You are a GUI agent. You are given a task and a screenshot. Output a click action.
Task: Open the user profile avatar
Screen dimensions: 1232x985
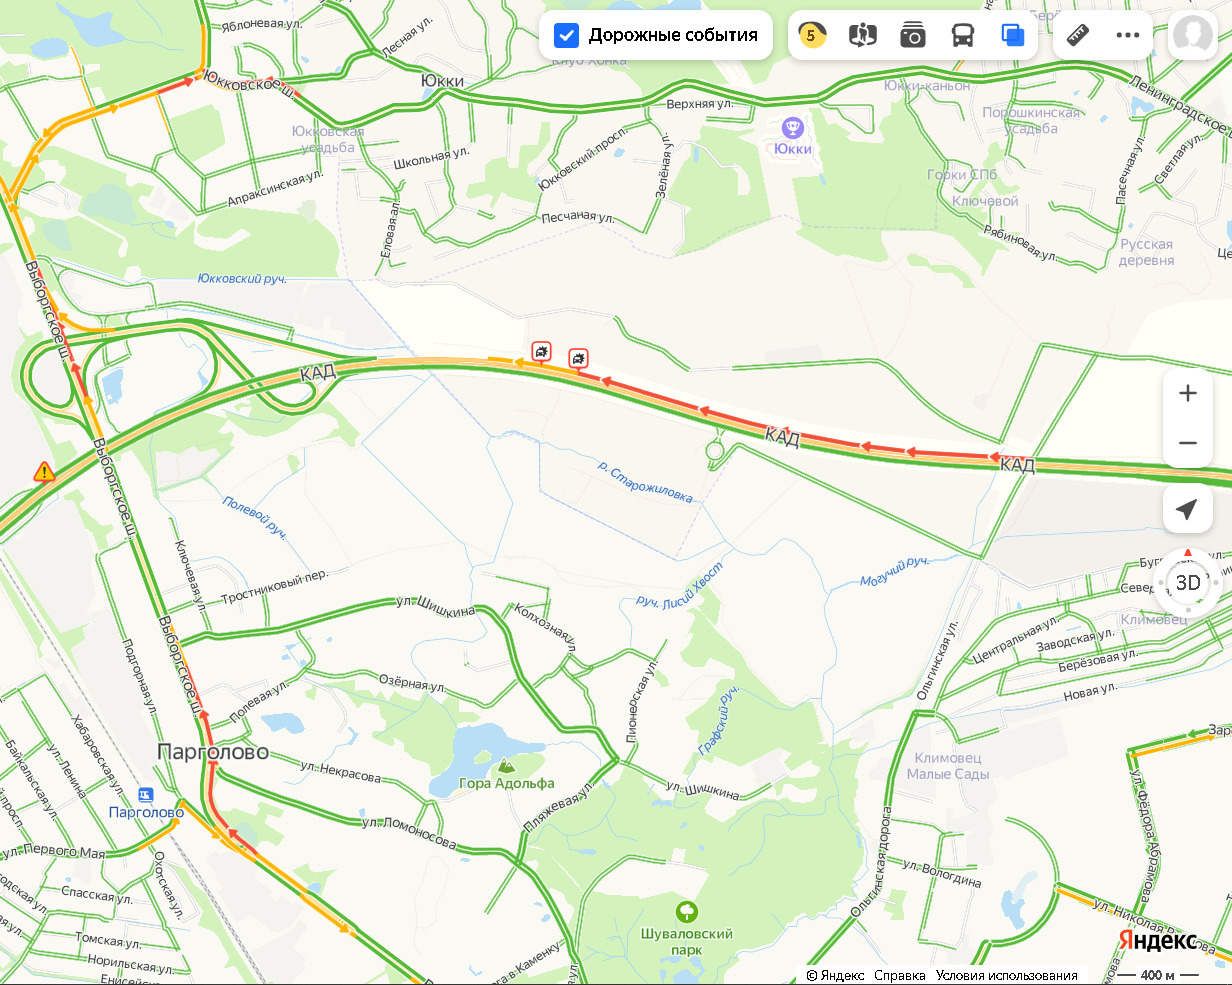tap(1193, 35)
